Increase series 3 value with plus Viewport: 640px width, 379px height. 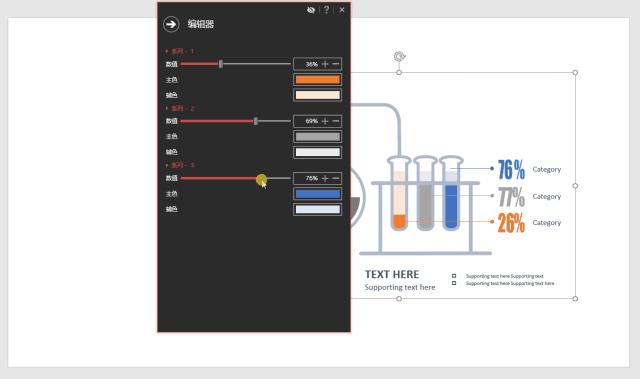[325, 178]
